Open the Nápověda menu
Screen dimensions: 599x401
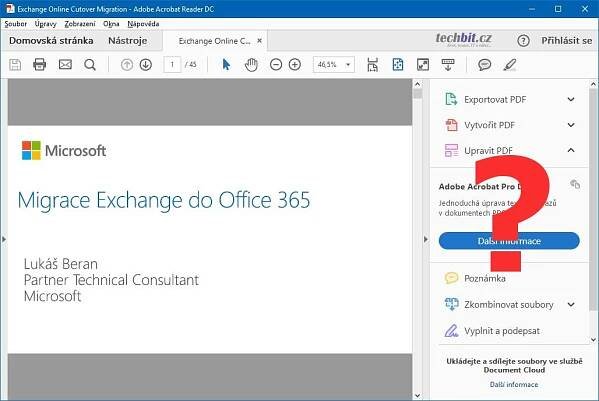click(143, 24)
